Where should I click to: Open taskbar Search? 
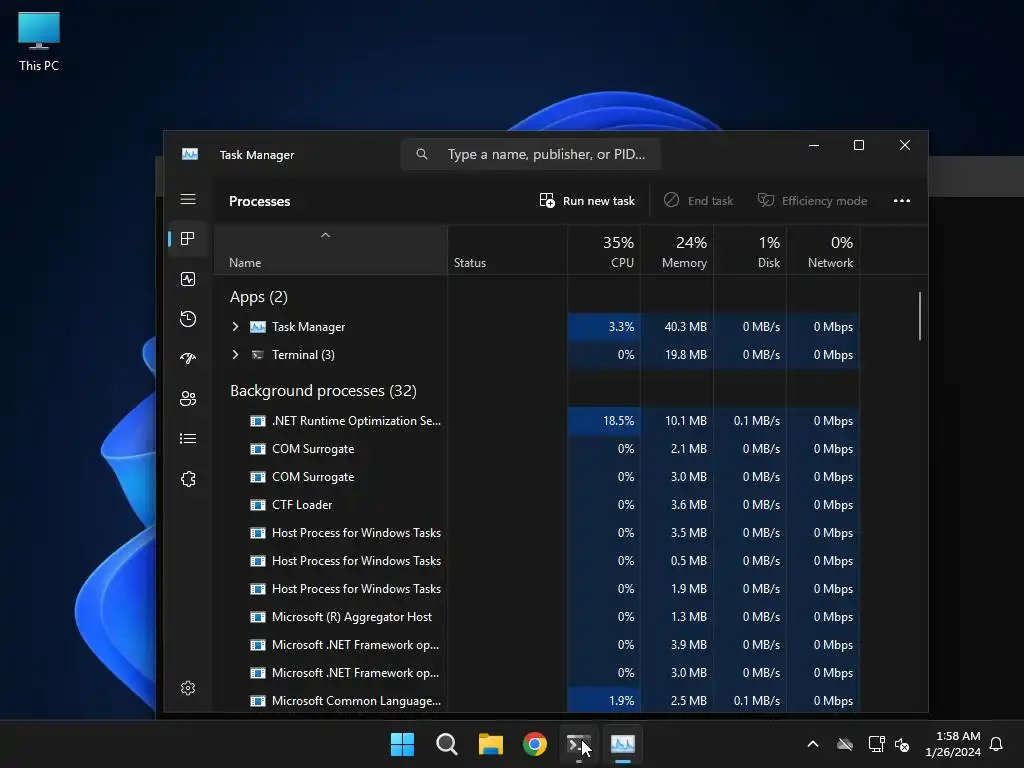[x=447, y=744]
